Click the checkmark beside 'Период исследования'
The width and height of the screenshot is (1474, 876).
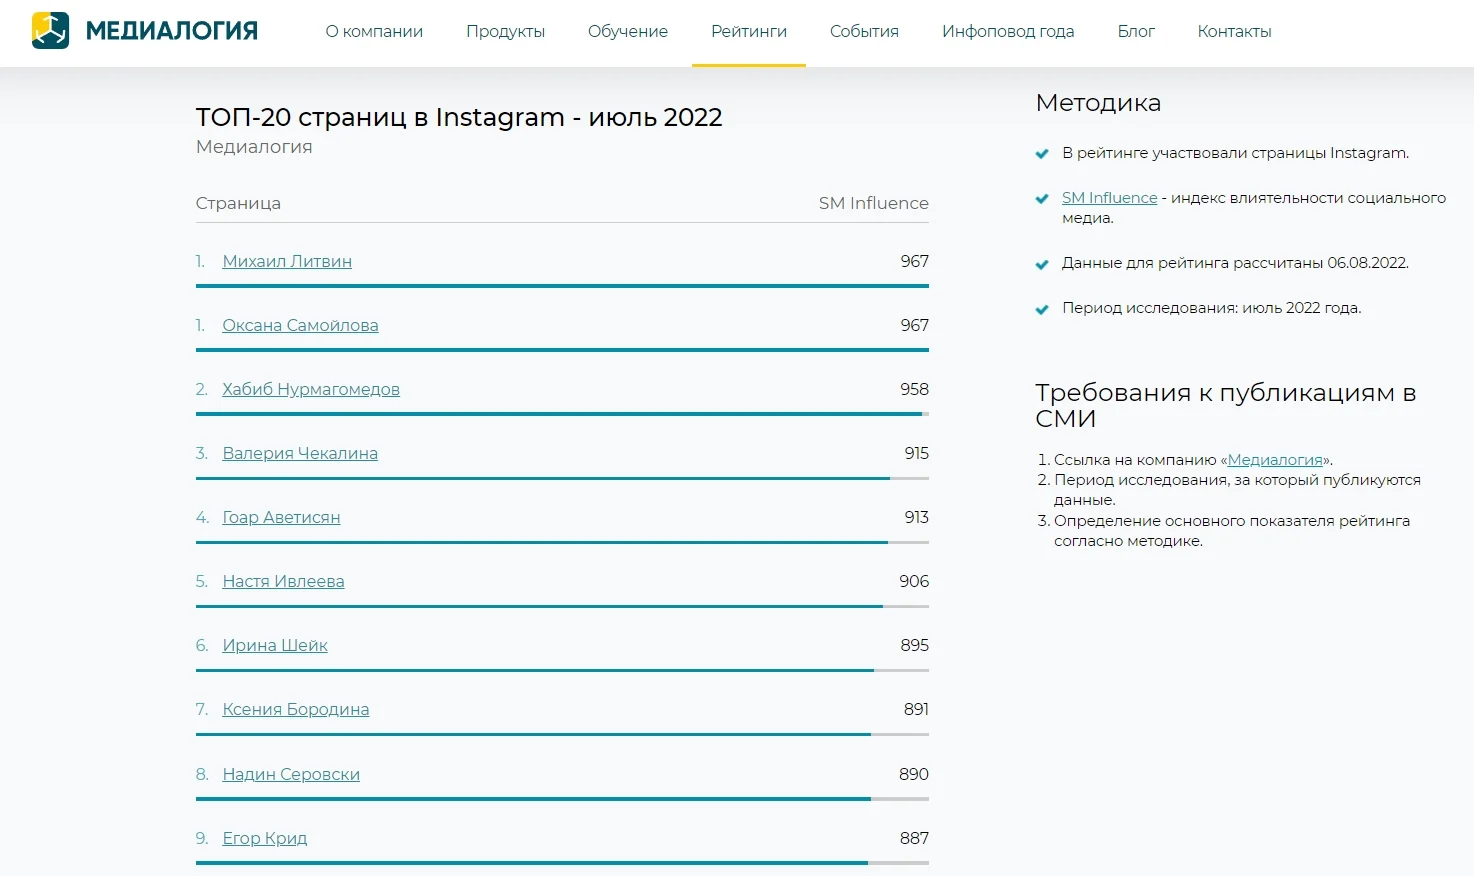coord(1042,309)
